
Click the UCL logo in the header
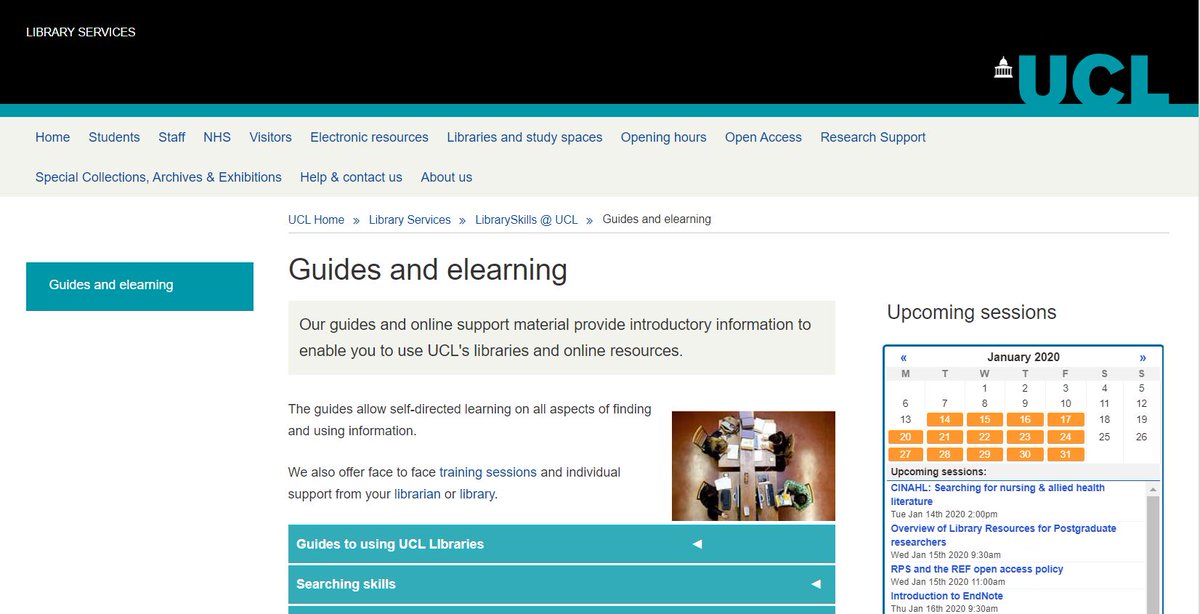(x=1080, y=79)
